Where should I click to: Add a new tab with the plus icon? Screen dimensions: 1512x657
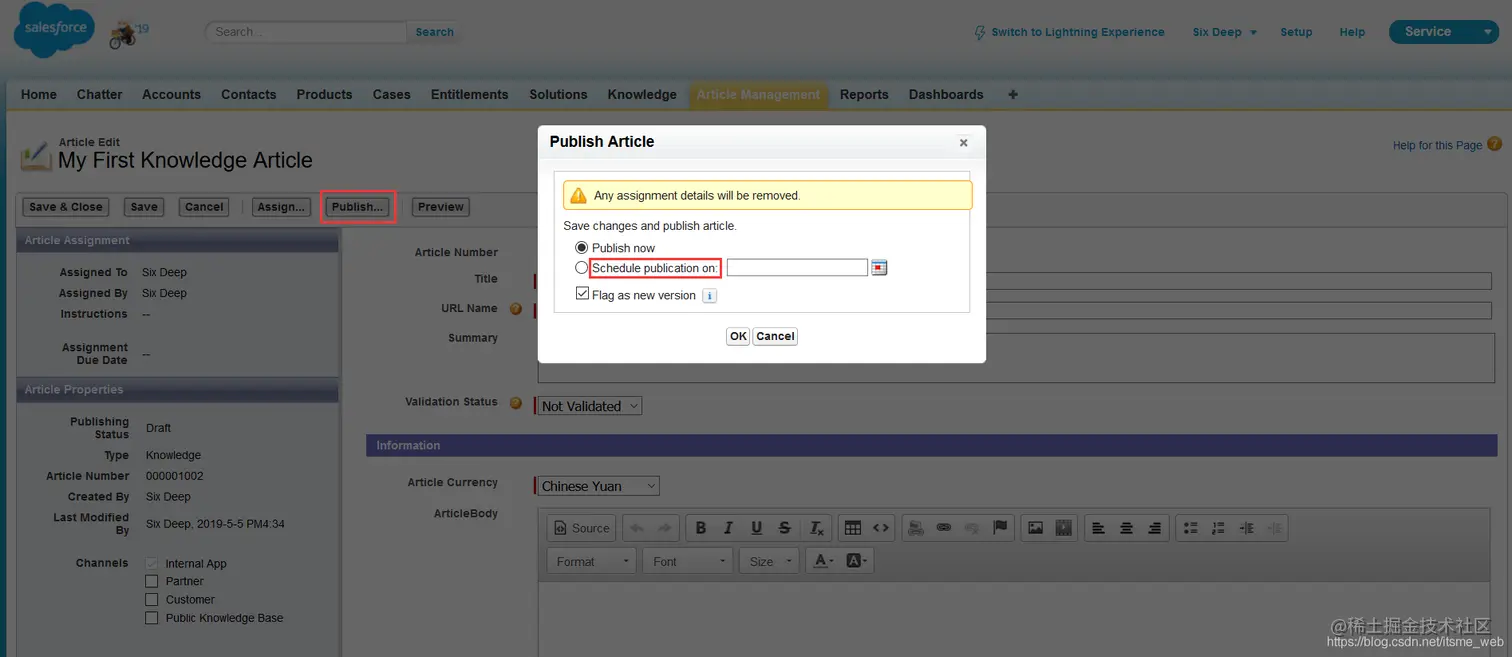(x=1013, y=94)
